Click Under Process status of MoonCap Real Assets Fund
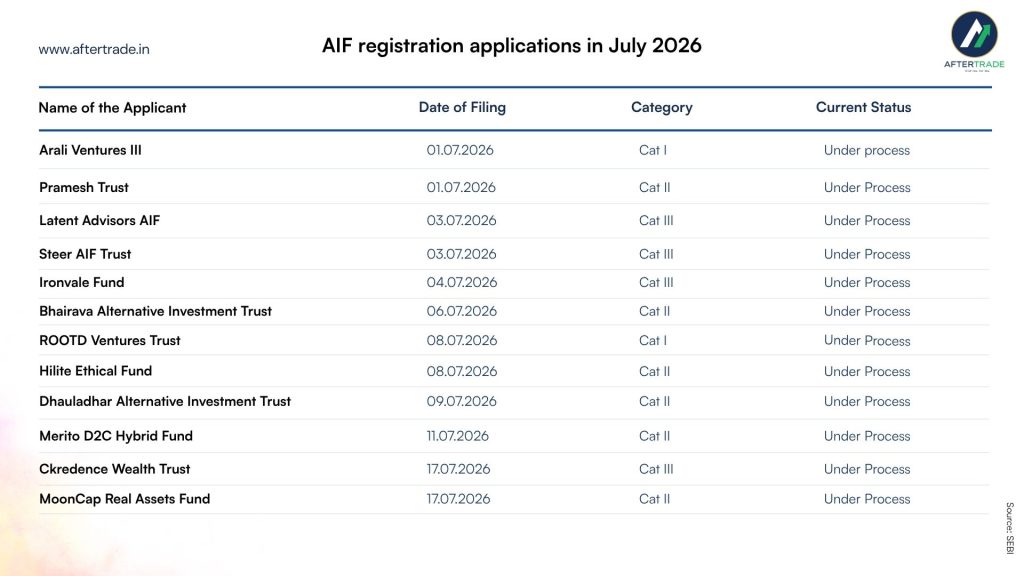The image size is (1024, 576). (867, 499)
